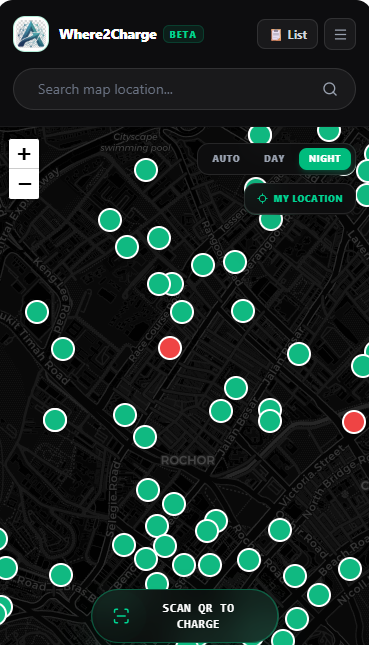The width and height of the screenshot is (369, 645).
Task: Select green marker directly above ROCHOR label
Action: (145, 437)
